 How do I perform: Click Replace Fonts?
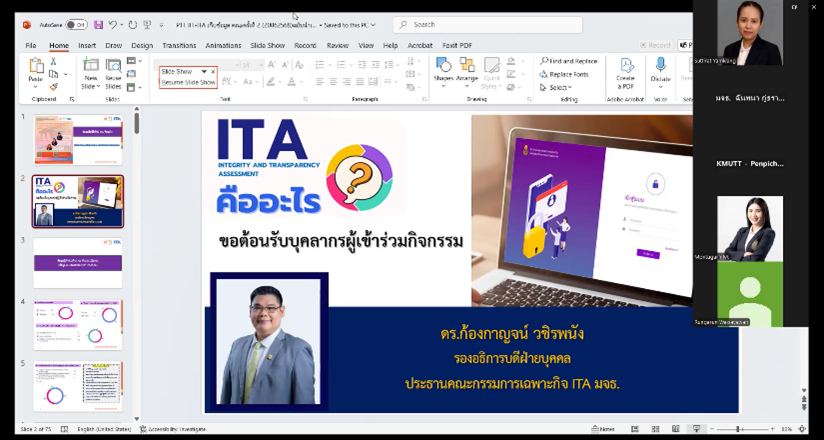click(x=564, y=74)
